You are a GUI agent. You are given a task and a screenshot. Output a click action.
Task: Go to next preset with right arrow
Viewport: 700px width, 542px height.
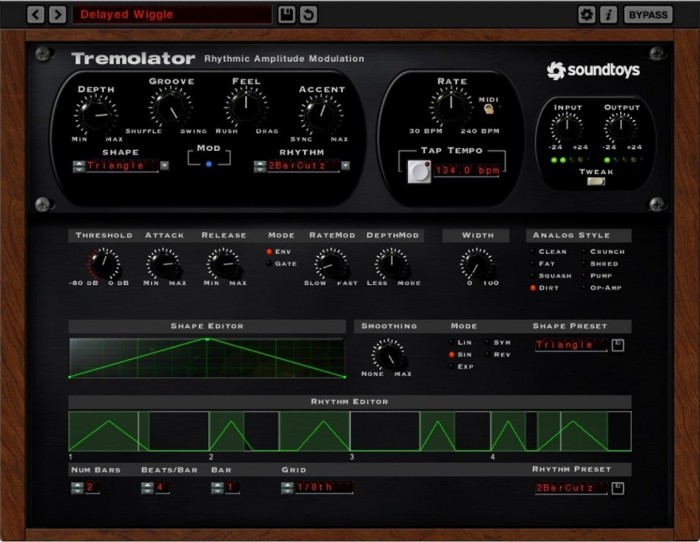58,14
